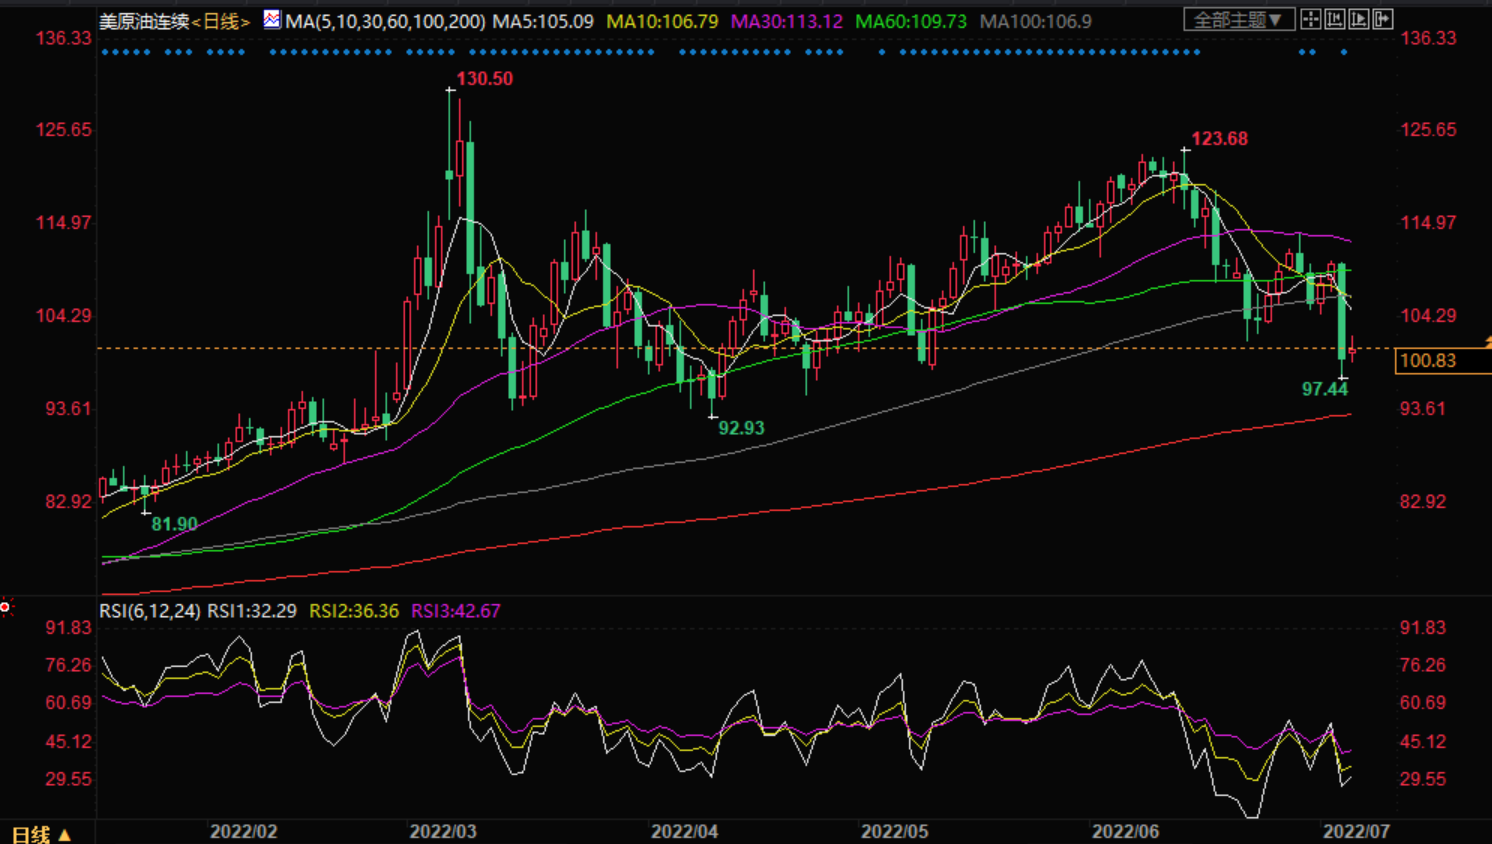Image resolution: width=1492 pixels, height=844 pixels.
Task: Expand the 日线 period selector at bottom left
Action: click(40, 834)
